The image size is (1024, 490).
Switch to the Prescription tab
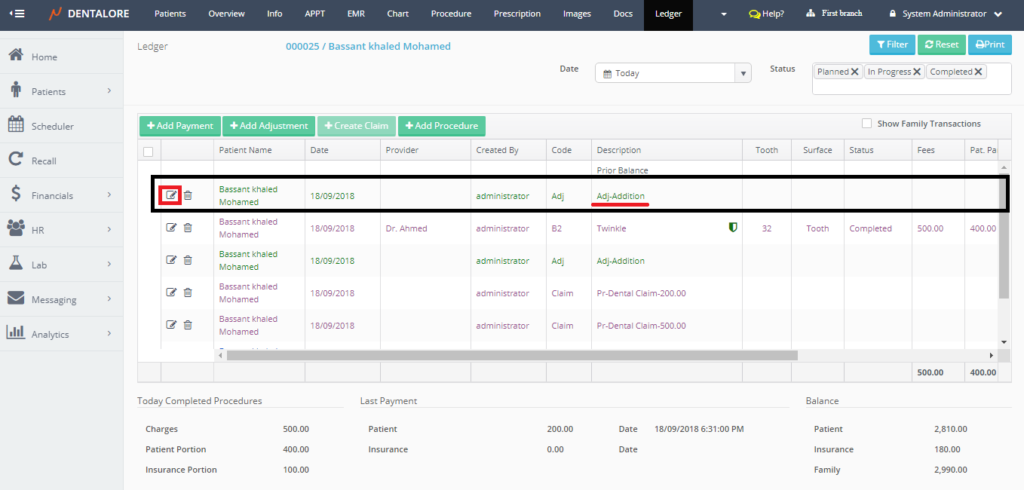(517, 14)
